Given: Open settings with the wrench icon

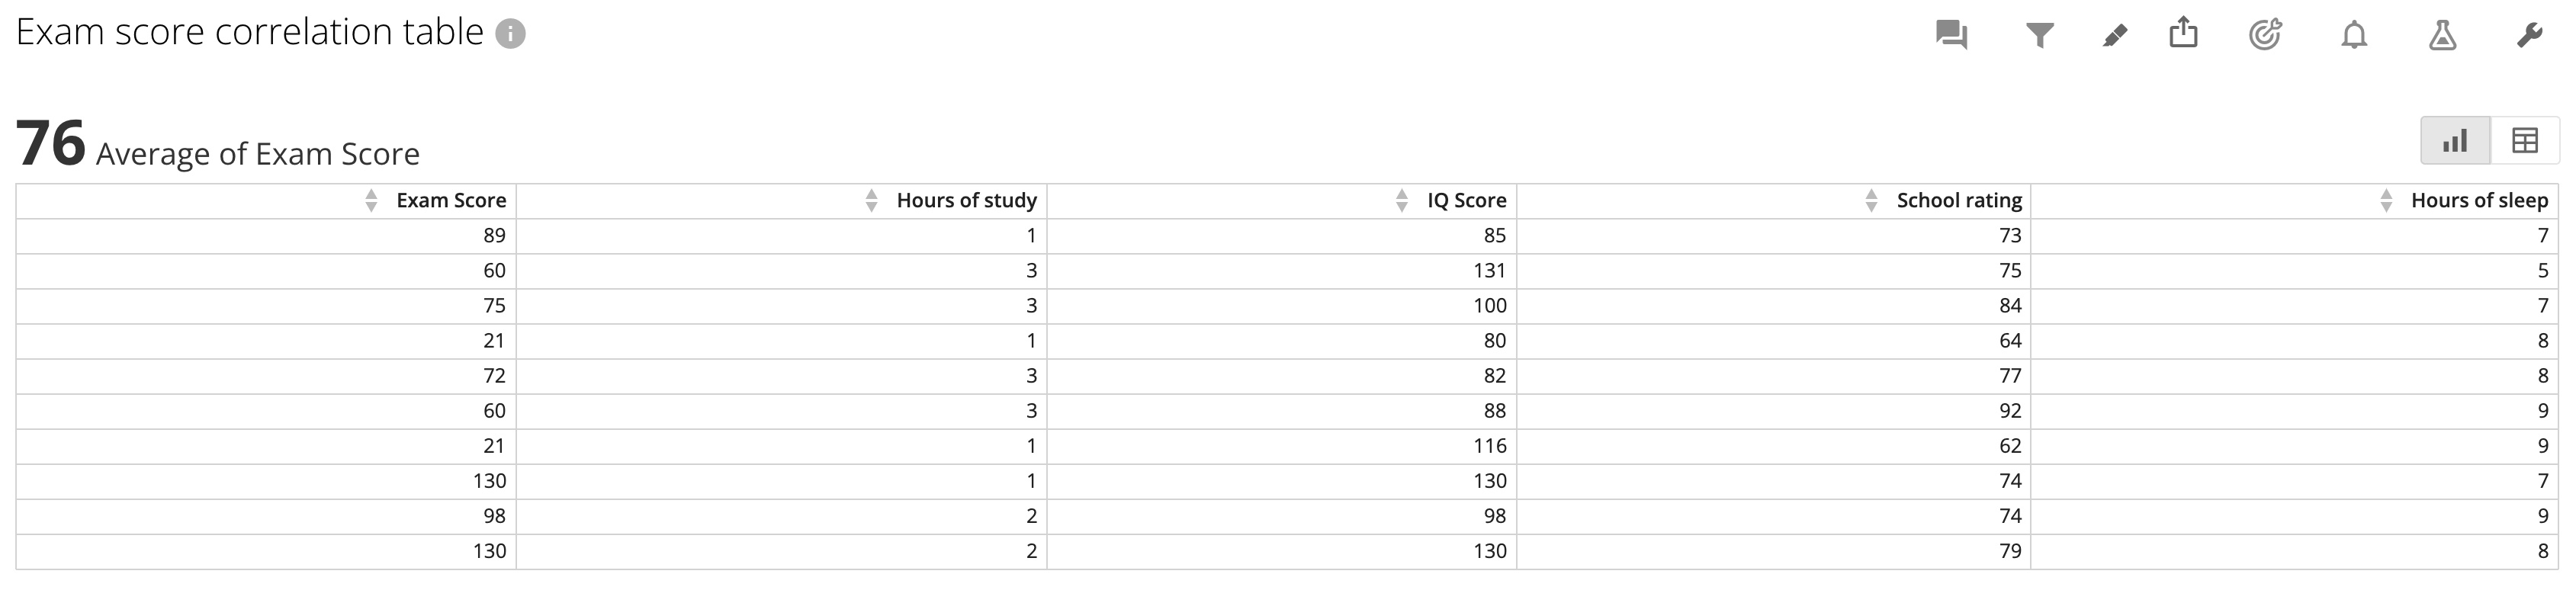Looking at the screenshot, I should [2530, 35].
